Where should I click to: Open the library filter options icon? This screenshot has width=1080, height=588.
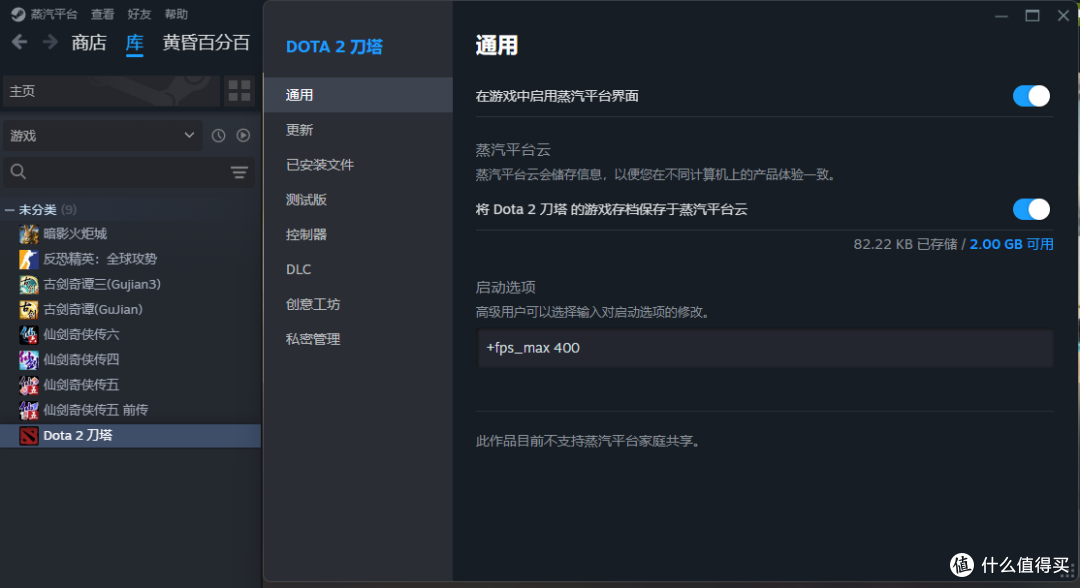pos(239,172)
